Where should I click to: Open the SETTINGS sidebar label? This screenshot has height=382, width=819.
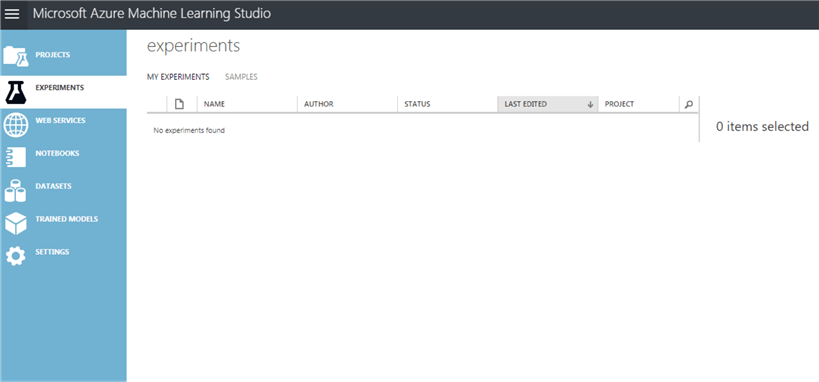[x=52, y=252]
